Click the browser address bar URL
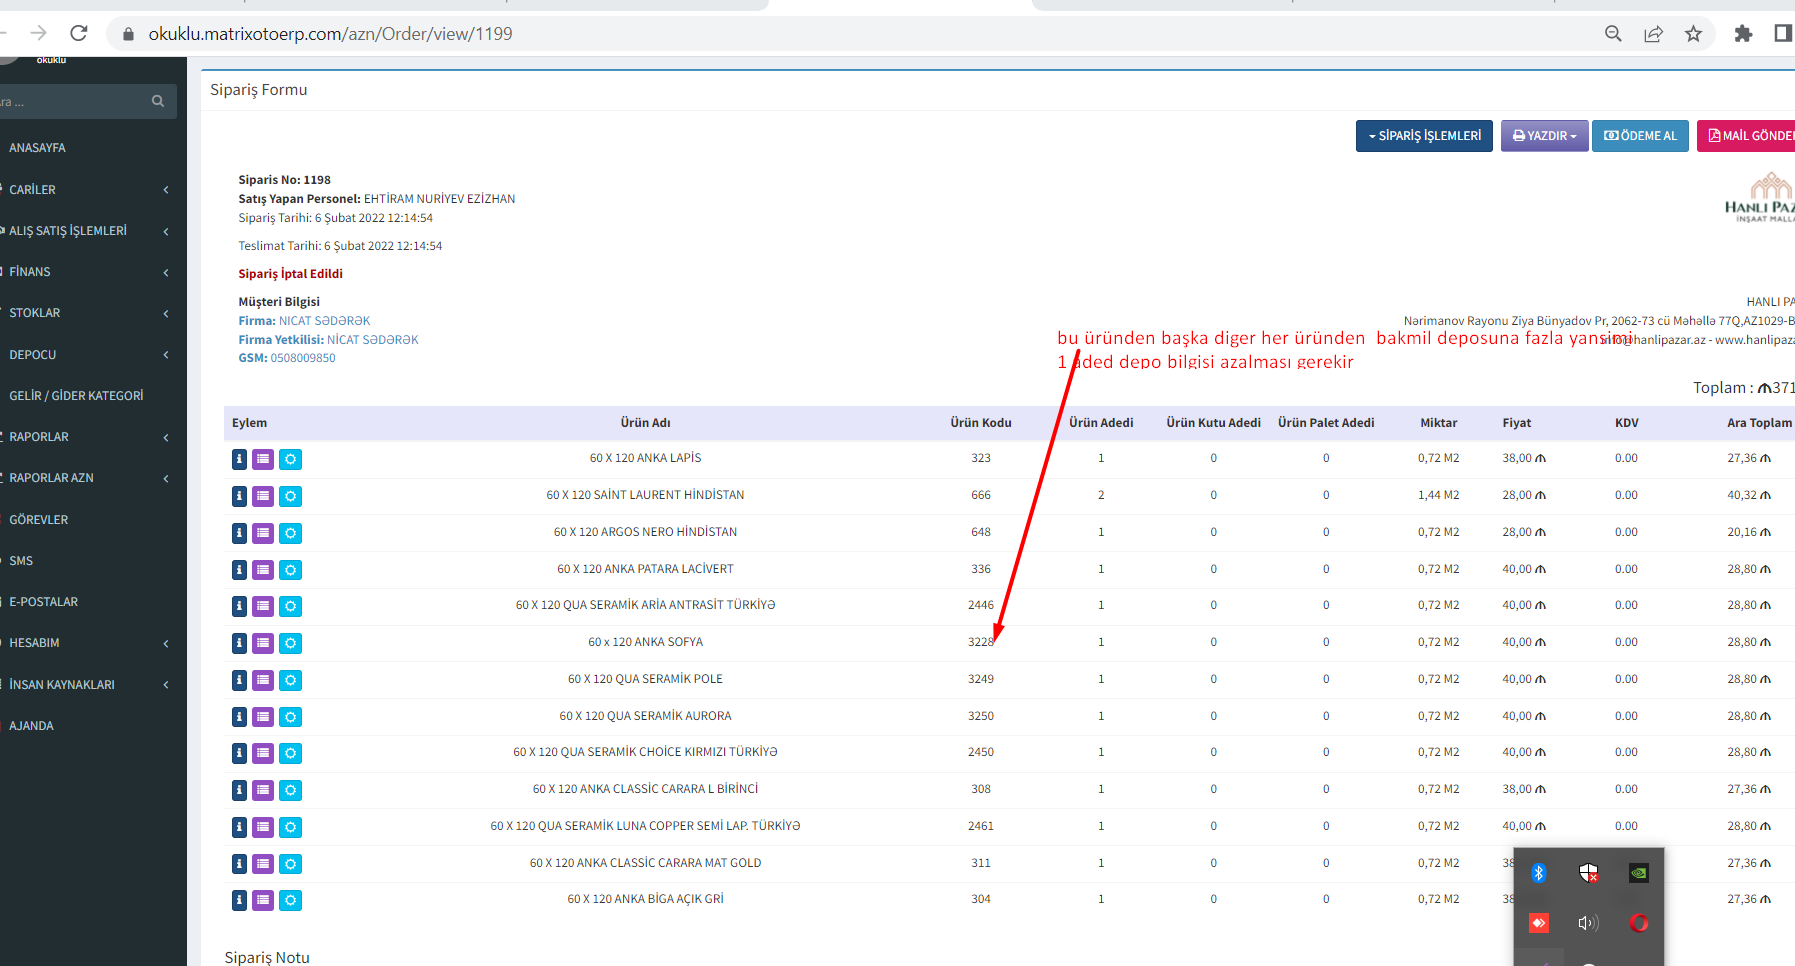Viewport: 1795px width, 966px height. pos(330,34)
